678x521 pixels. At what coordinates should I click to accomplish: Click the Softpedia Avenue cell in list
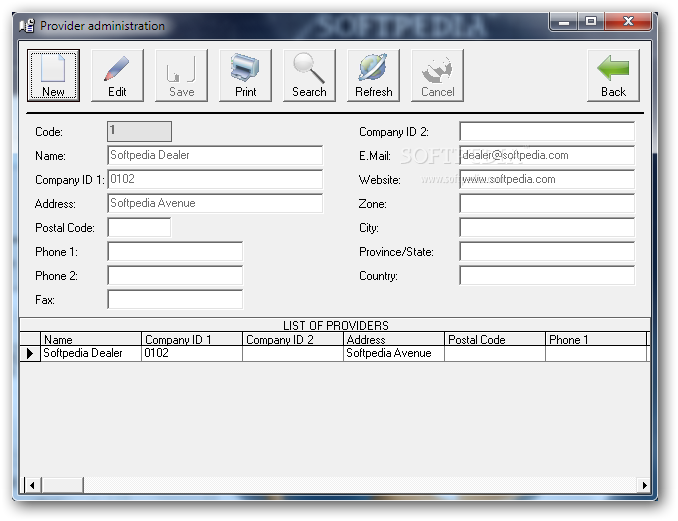pos(394,353)
